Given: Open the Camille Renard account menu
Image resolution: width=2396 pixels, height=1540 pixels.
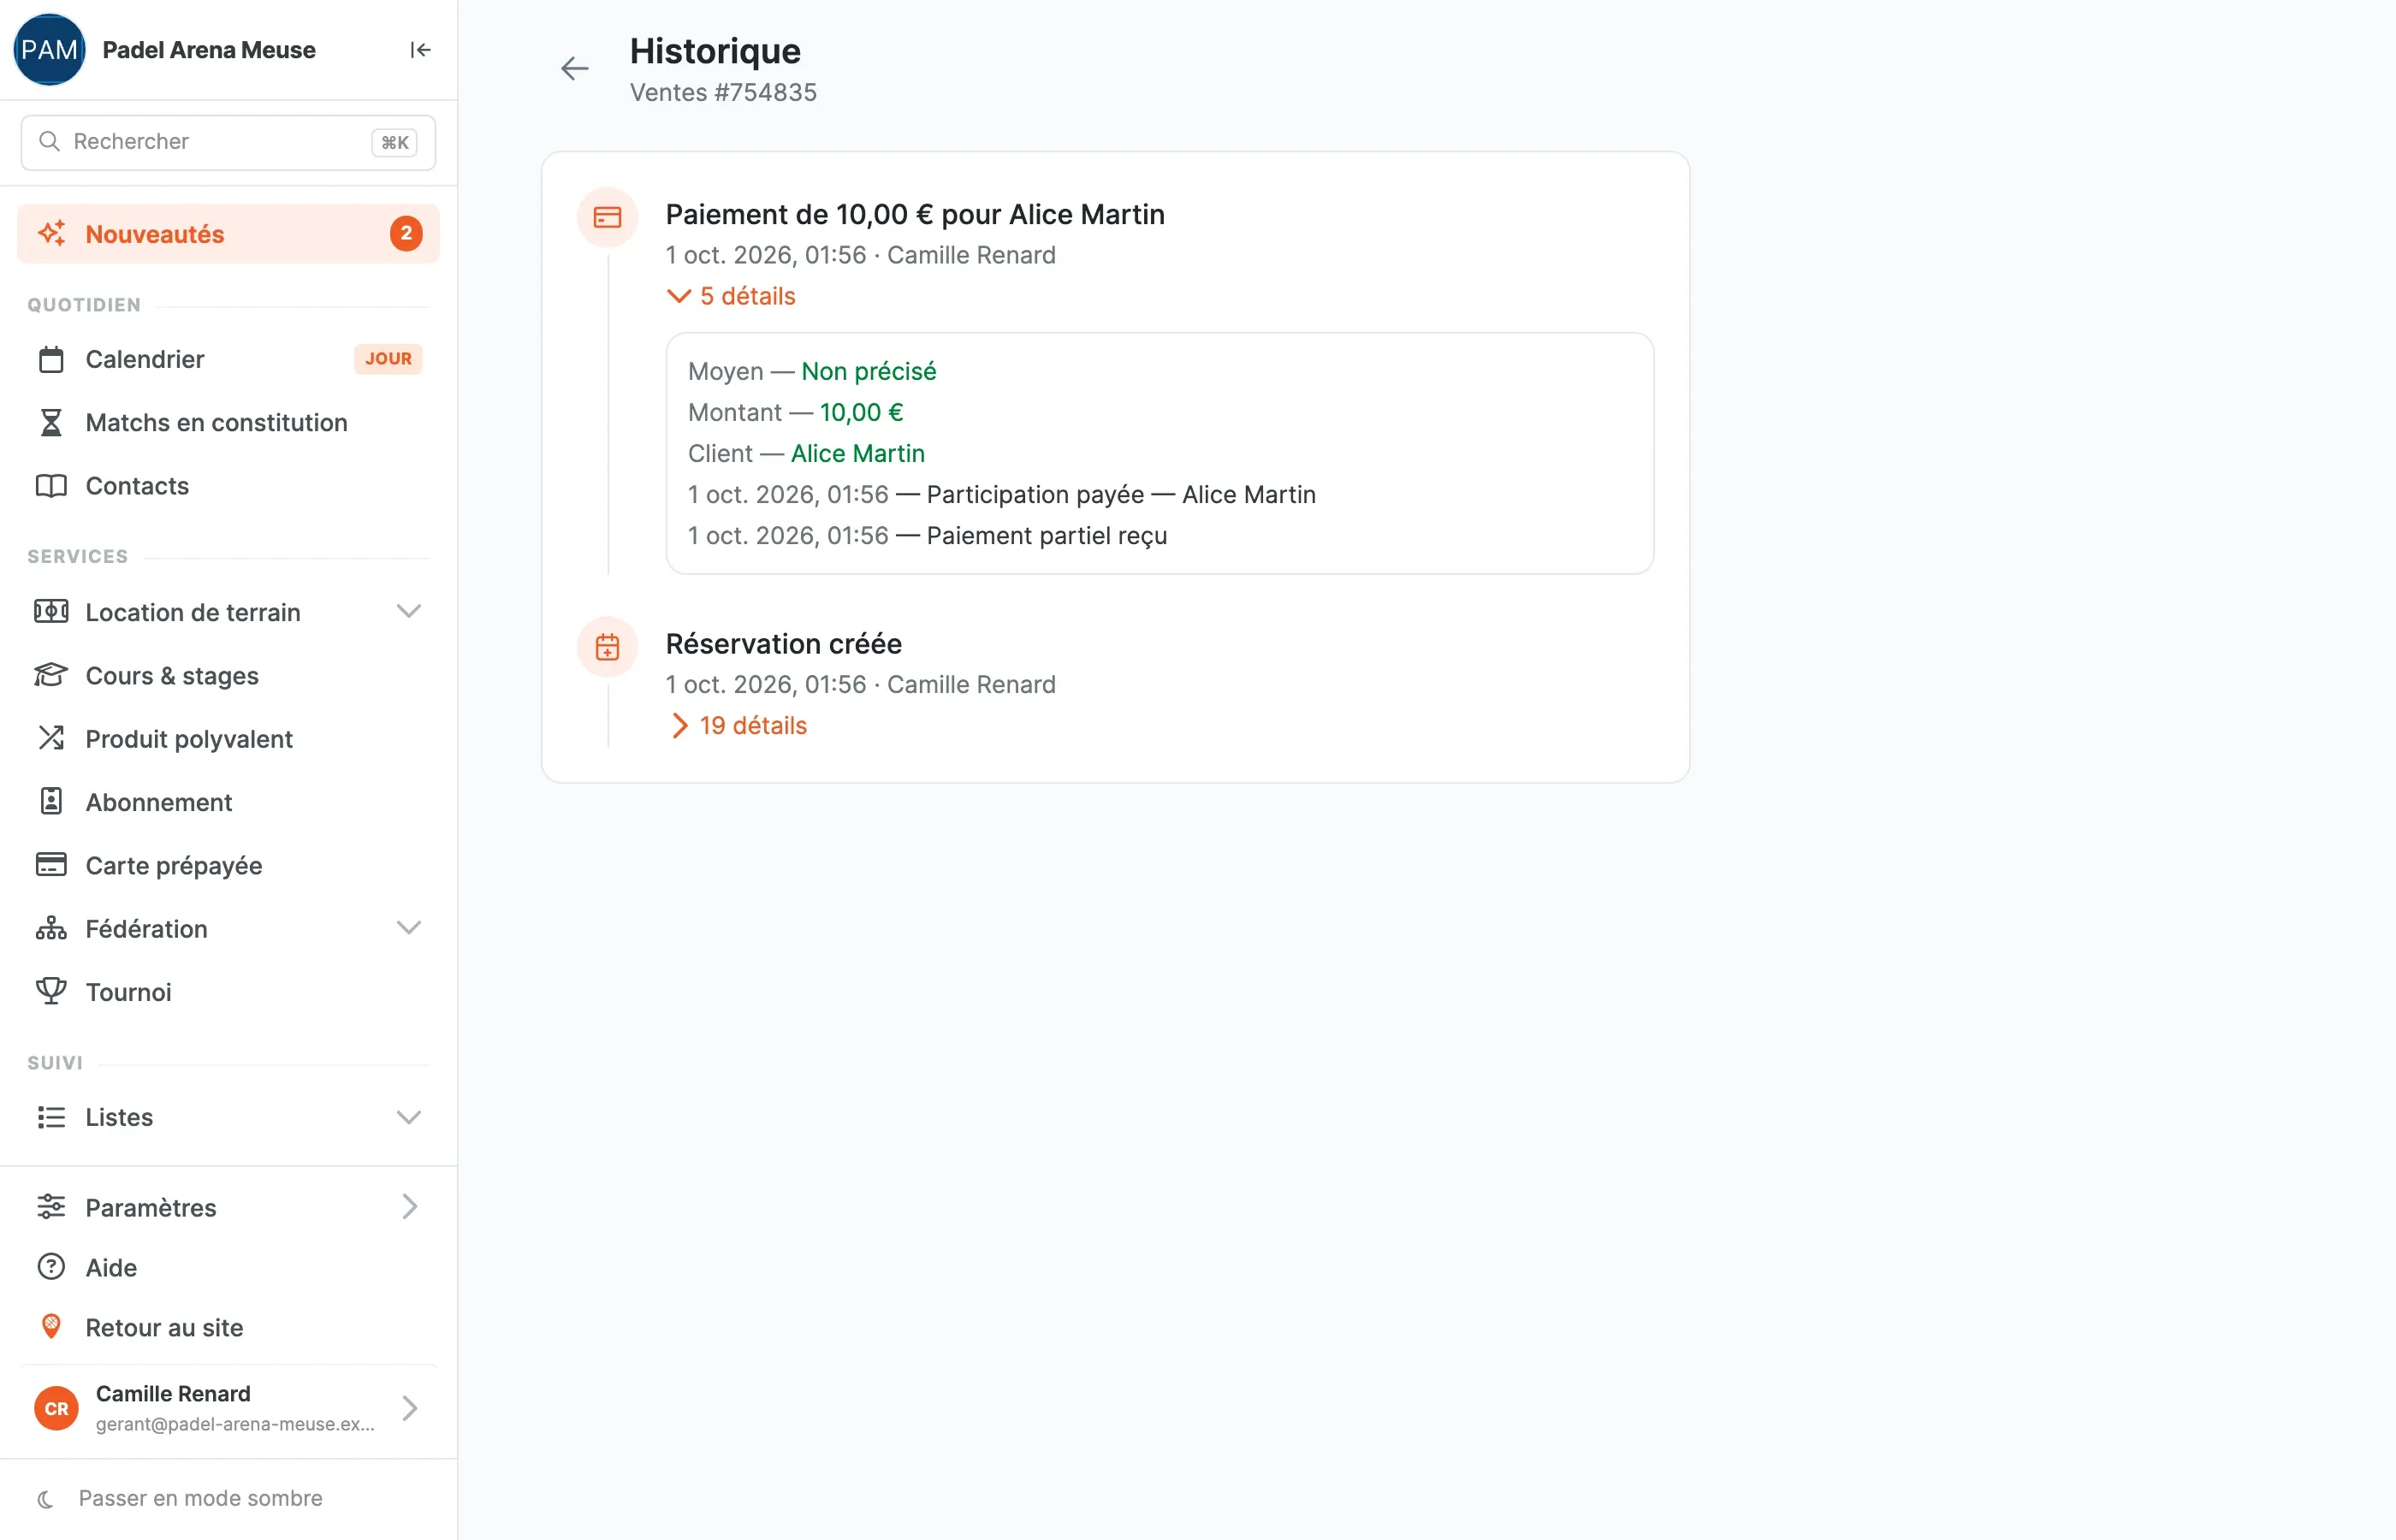Looking at the screenshot, I should 228,1408.
